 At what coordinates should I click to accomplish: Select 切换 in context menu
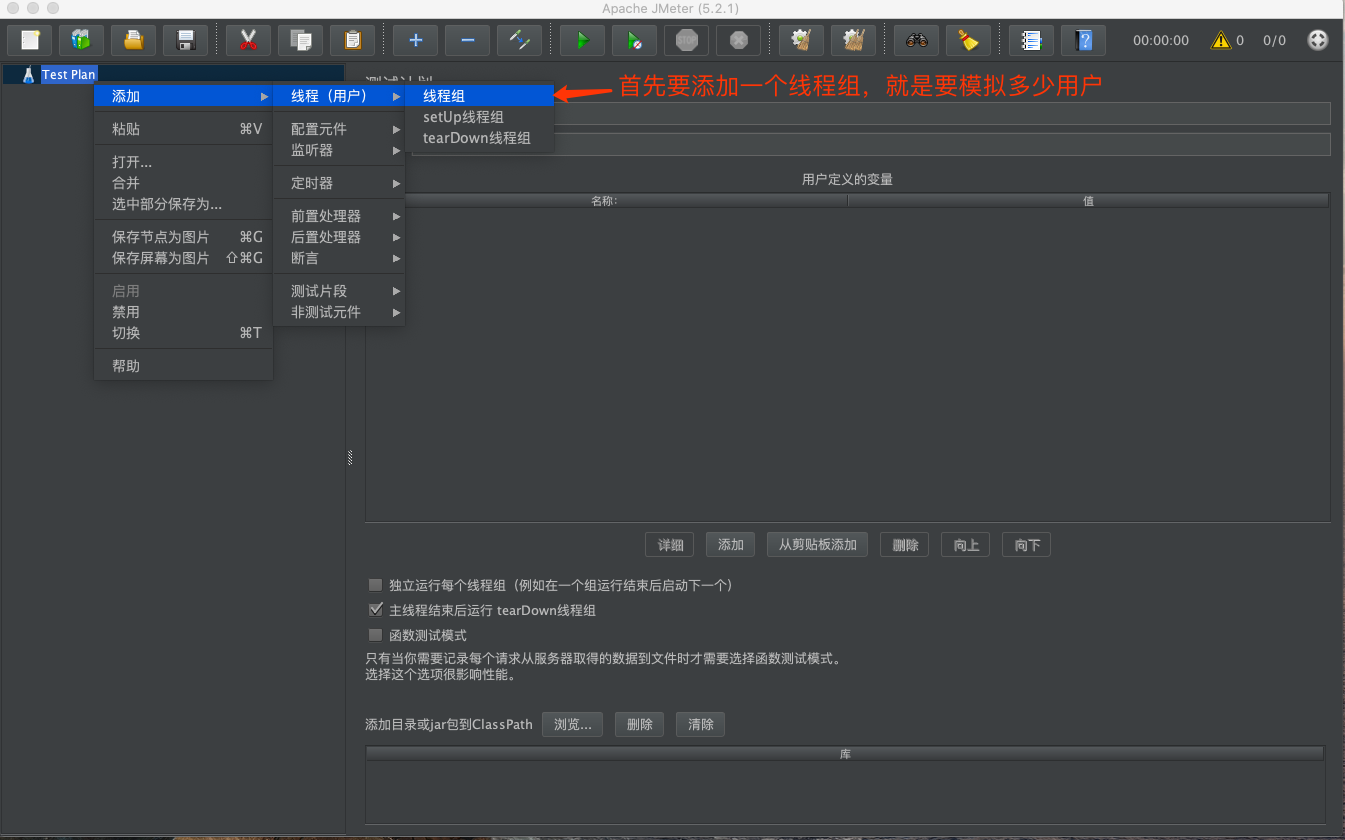coord(183,333)
